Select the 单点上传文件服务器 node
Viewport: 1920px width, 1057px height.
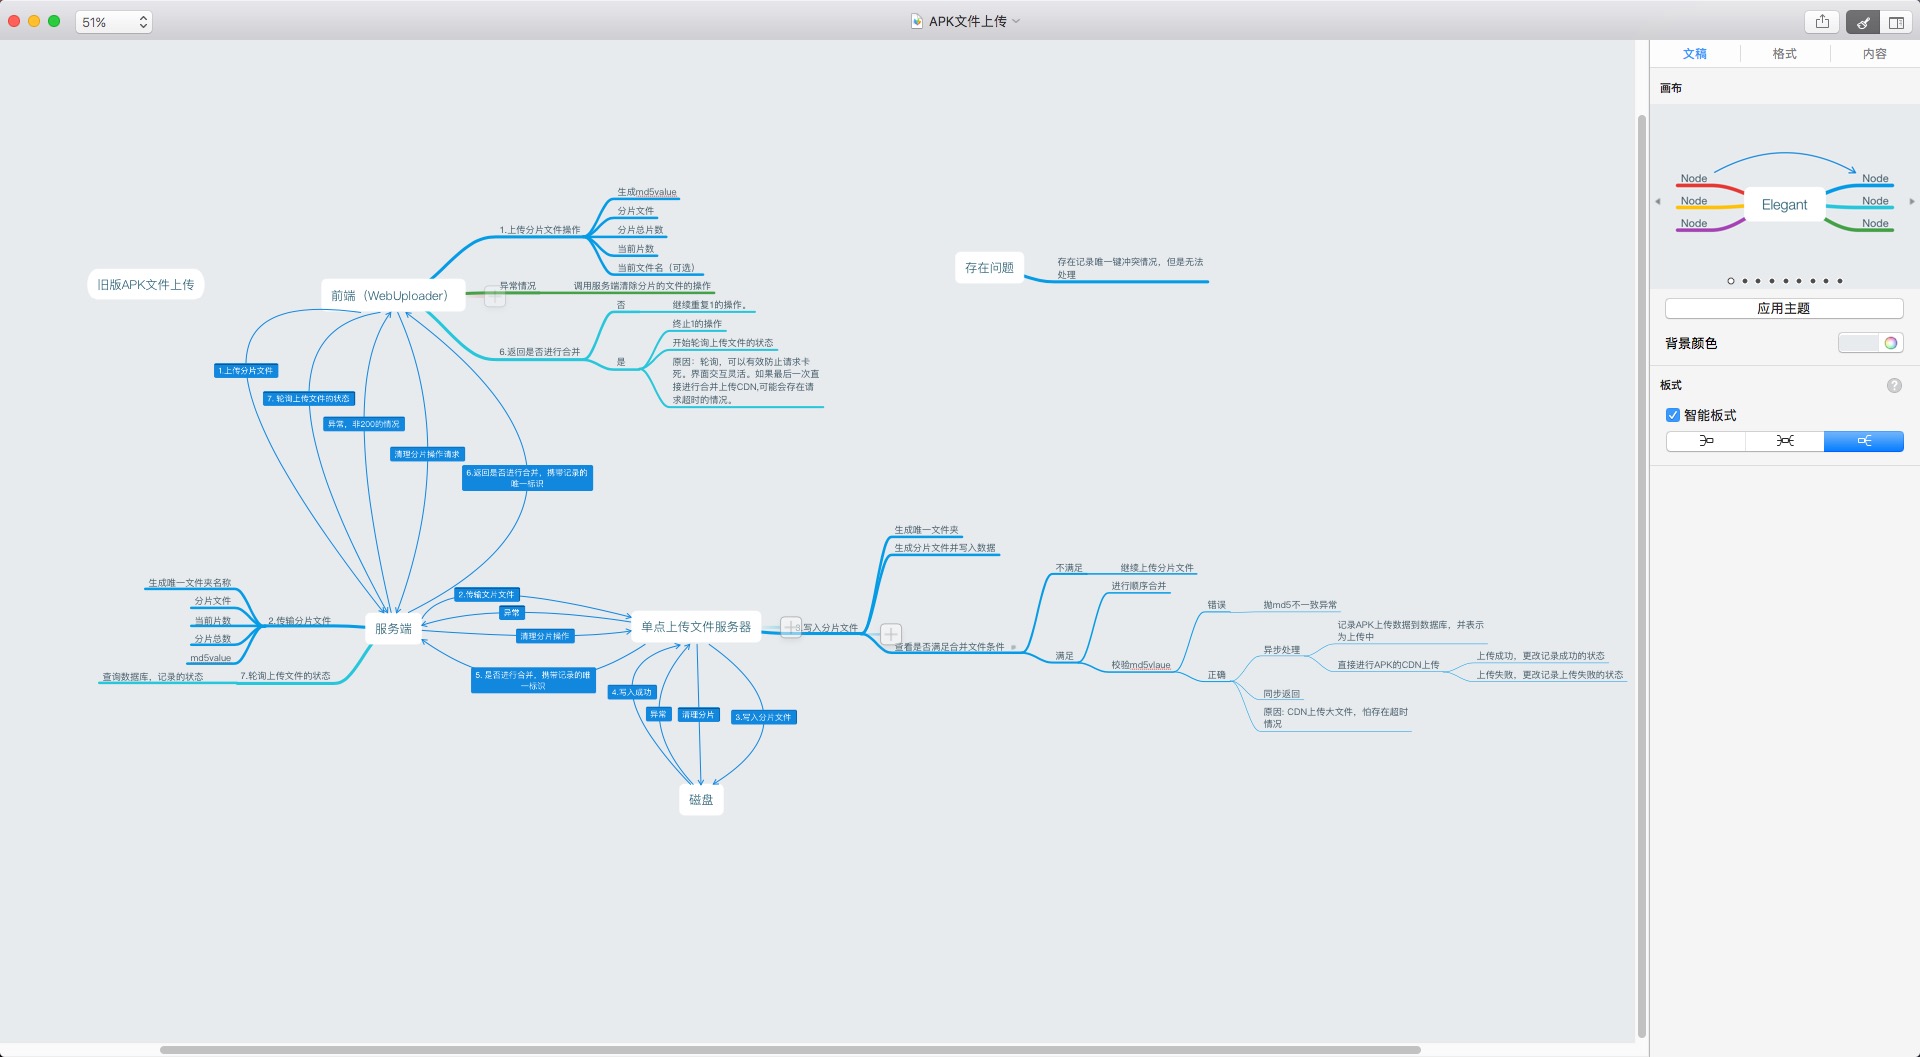tap(696, 627)
